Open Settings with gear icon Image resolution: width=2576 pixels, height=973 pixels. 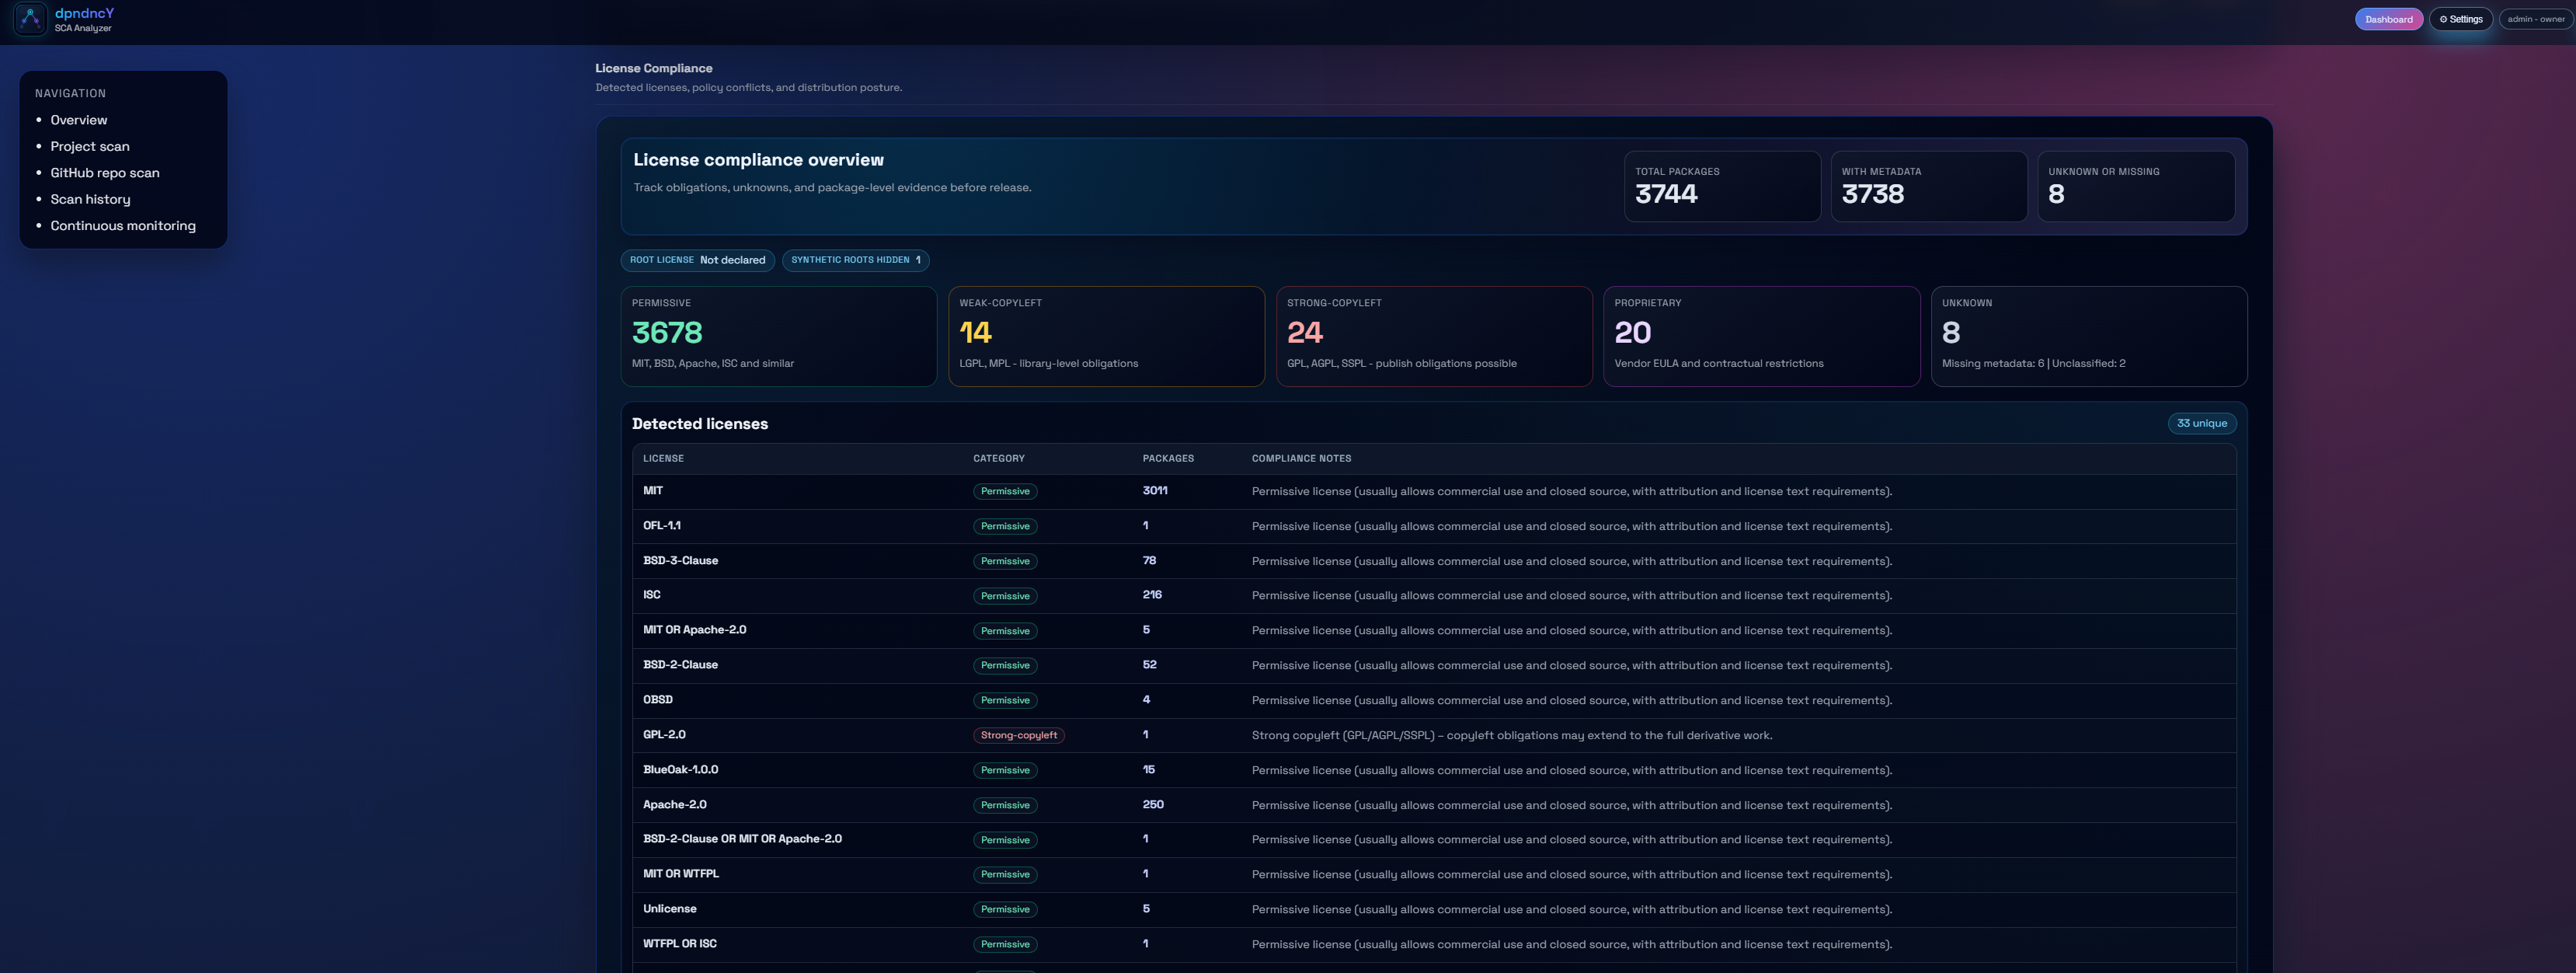[x=2460, y=19]
